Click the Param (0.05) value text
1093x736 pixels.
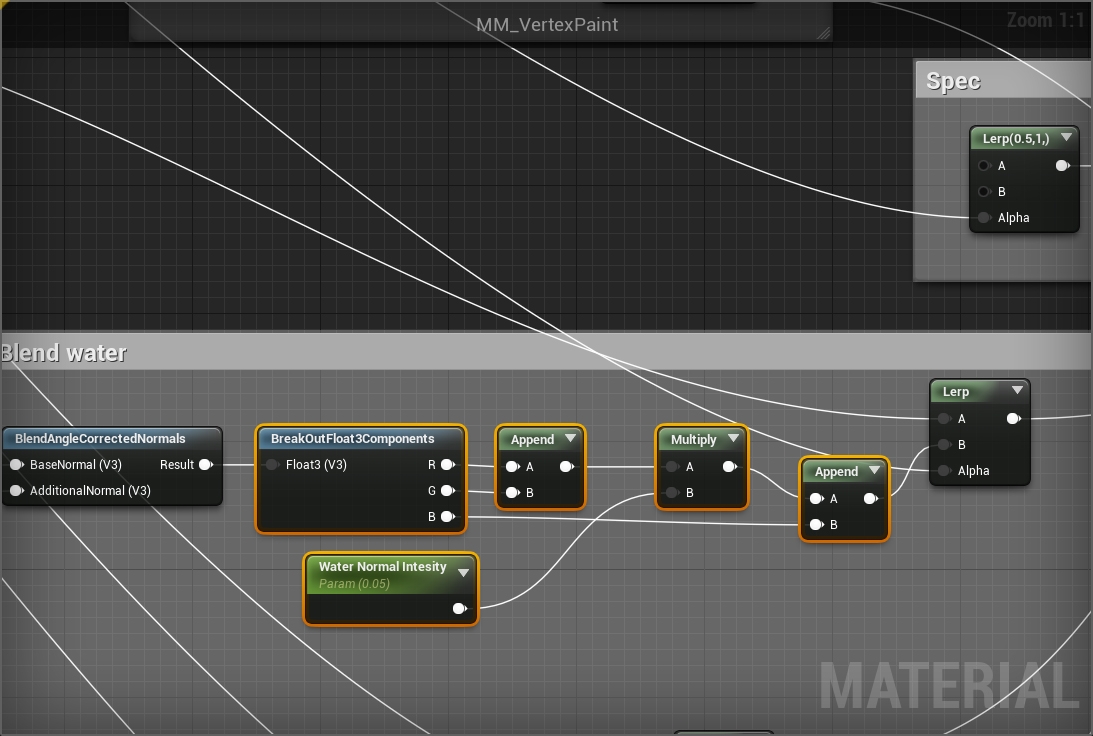354,584
